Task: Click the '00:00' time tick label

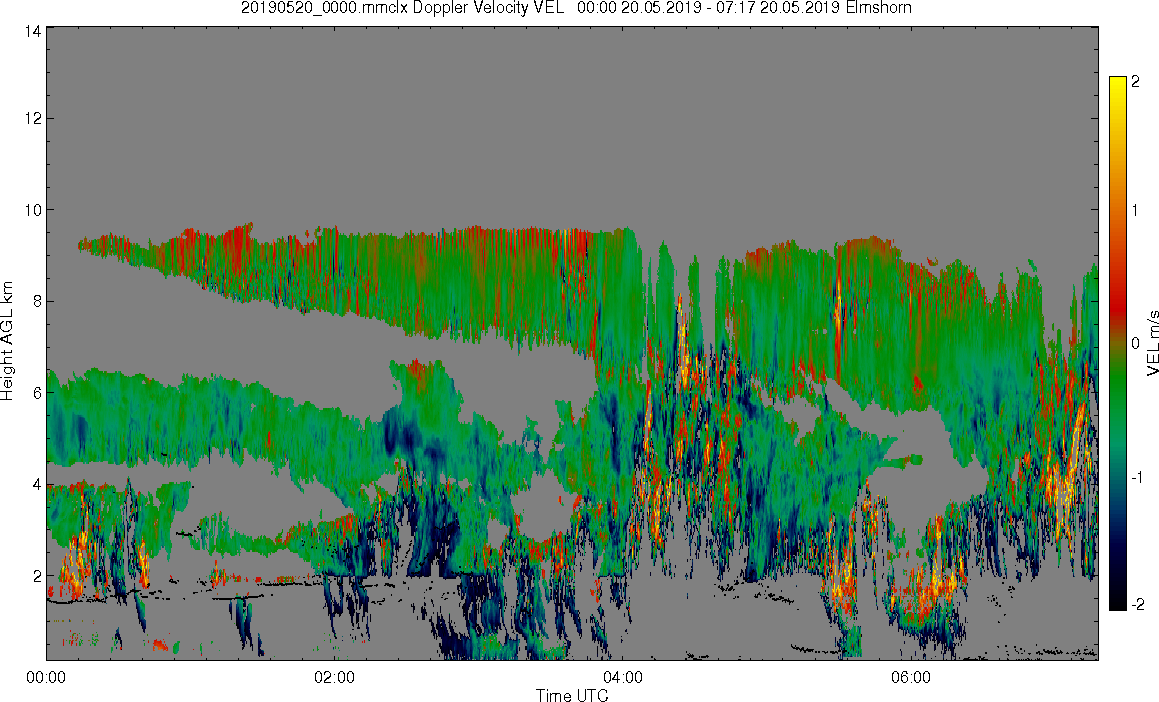Action: pos(46,677)
